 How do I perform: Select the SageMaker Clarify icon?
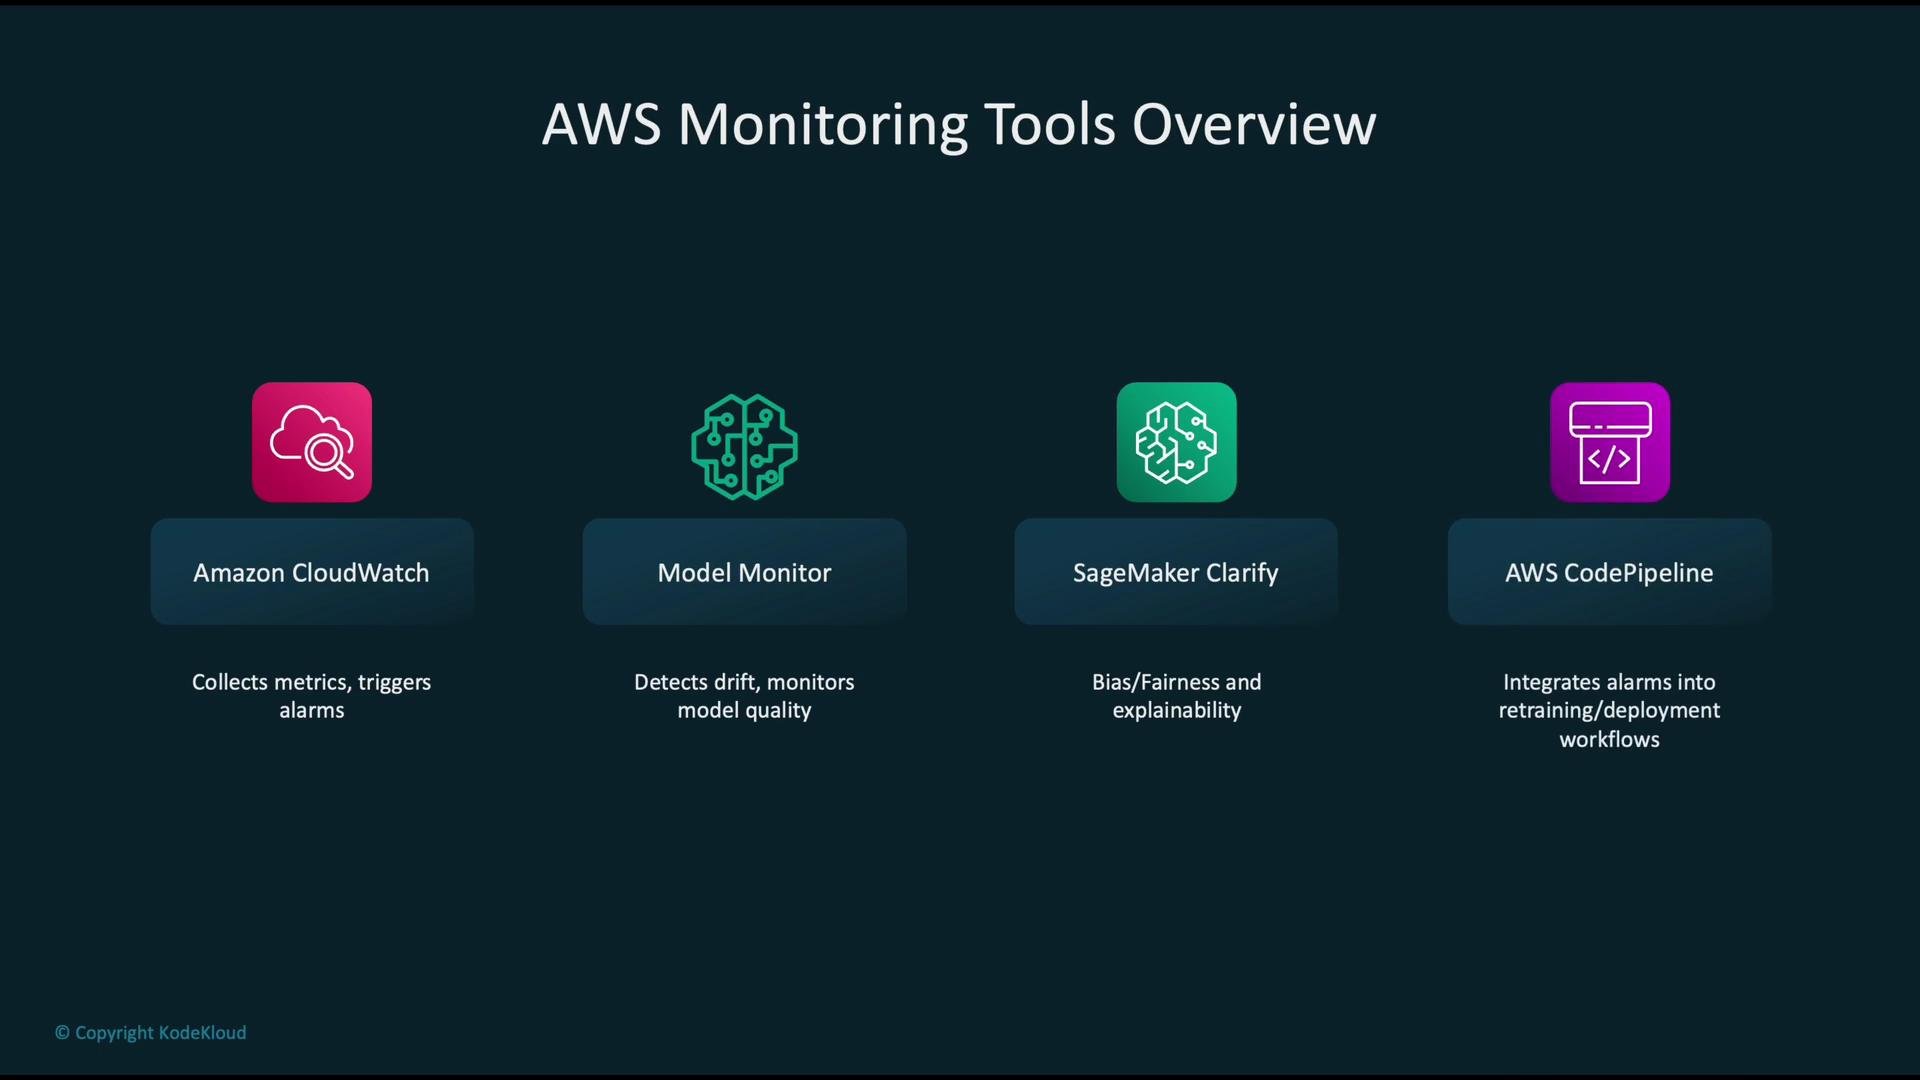[1176, 442]
